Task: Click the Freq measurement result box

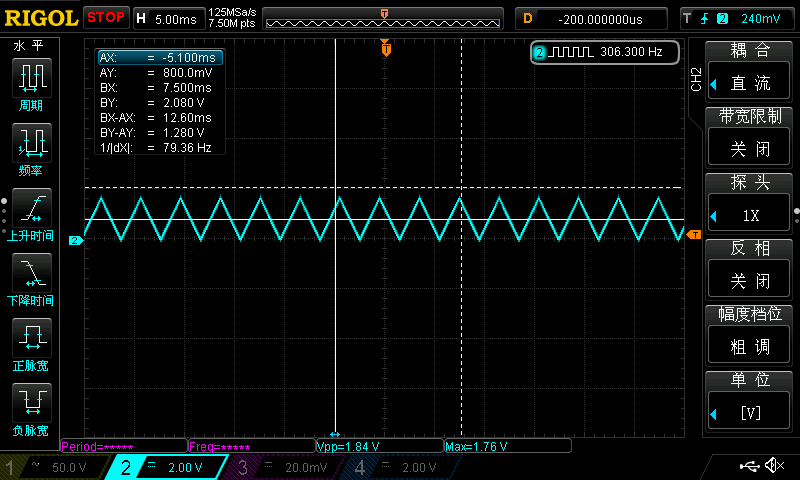Action: (x=252, y=446)
